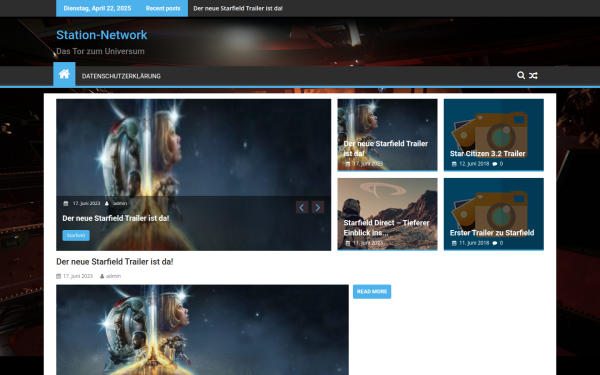Click author icon beside admin in slider
Screen dimensions: 600x375
tap(107, 204)
